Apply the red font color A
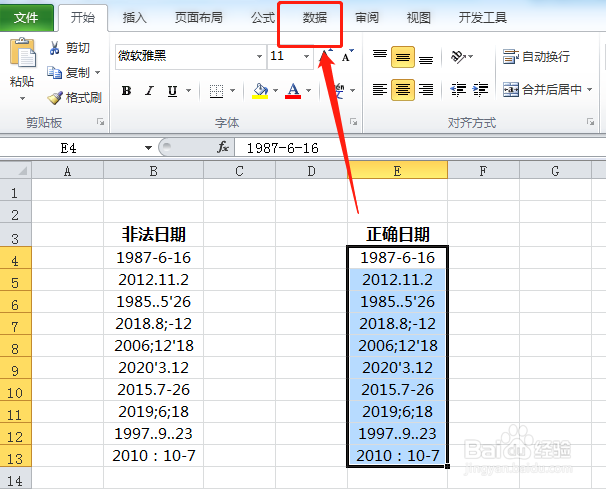The image size is (606, 489). point(293,91)
